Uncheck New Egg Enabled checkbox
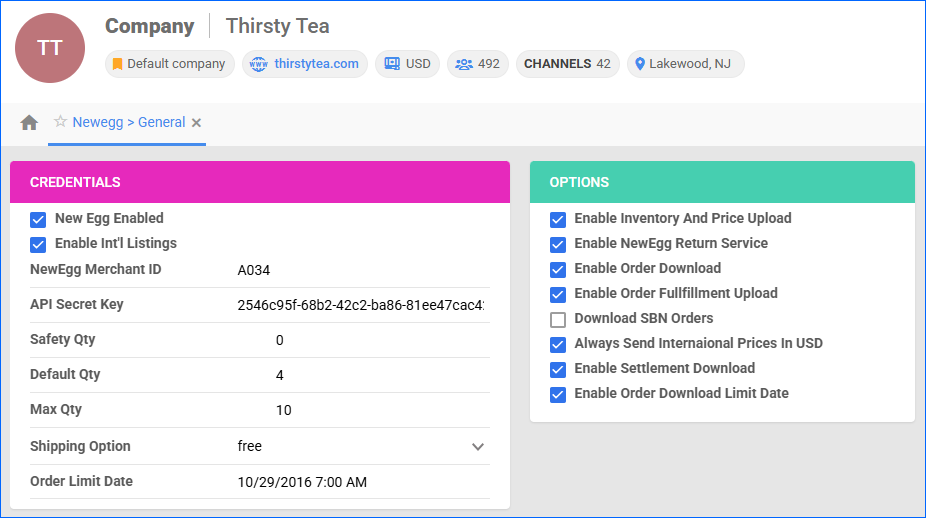The image size is (926, 518). tap(39, 219)
